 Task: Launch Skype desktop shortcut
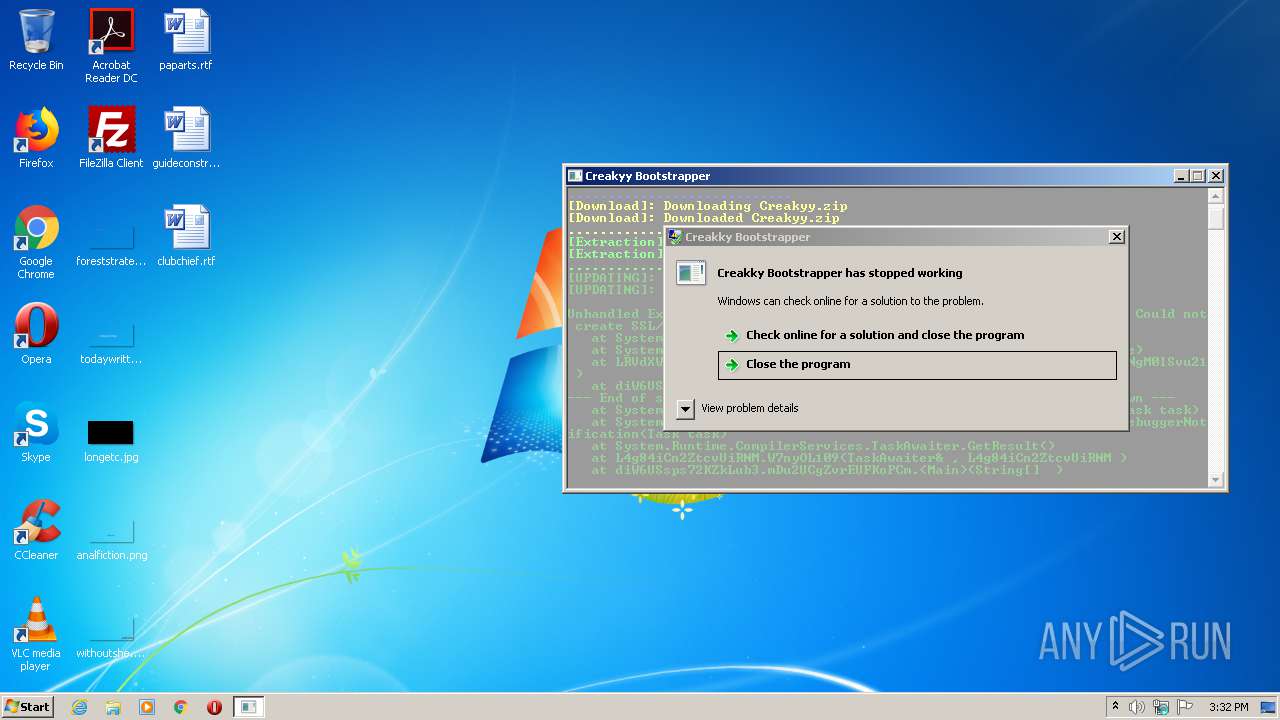point(36,433)
